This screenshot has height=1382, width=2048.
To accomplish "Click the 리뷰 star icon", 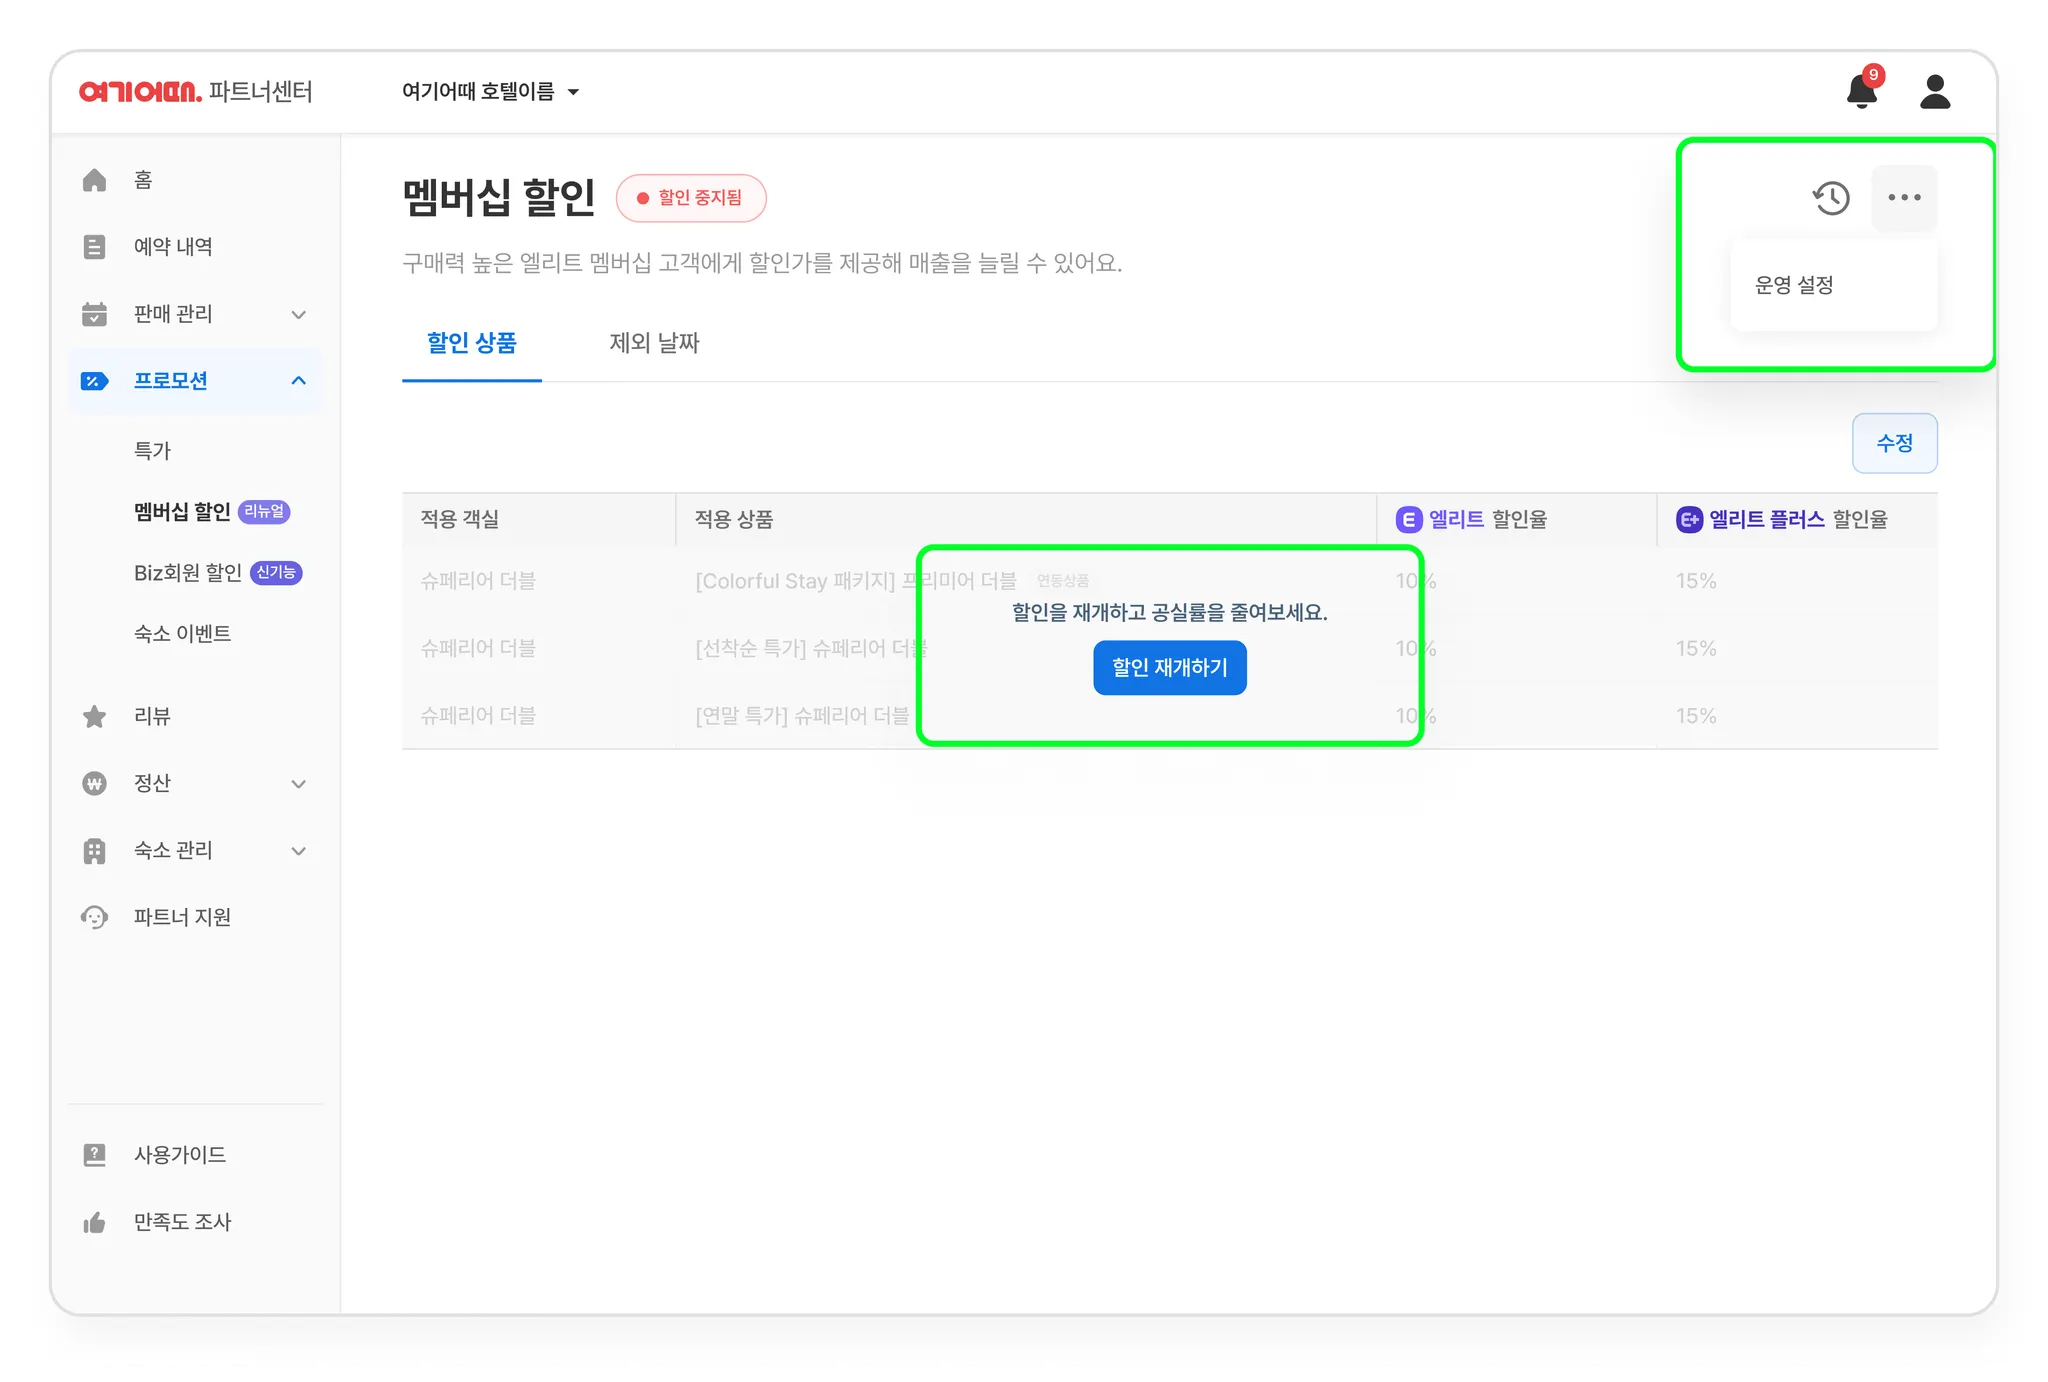I will tap(94, 716).
